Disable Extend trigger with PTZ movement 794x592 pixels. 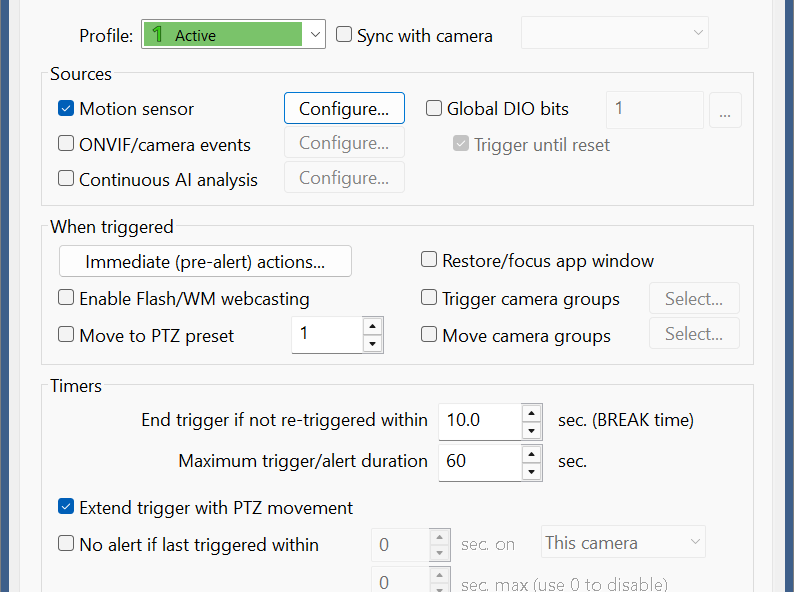(x=66, y=506)
